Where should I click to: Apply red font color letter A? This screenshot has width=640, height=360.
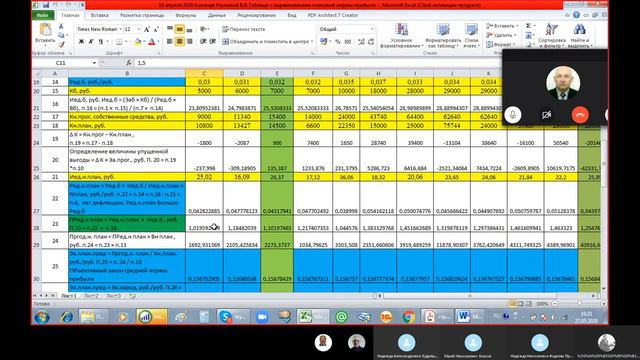click(x=152, y=42)
